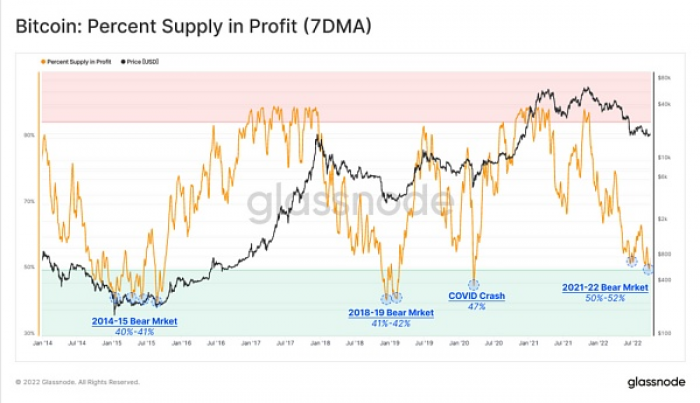
Task: Click the $10k right-axis price label
Action: [662, 157]
